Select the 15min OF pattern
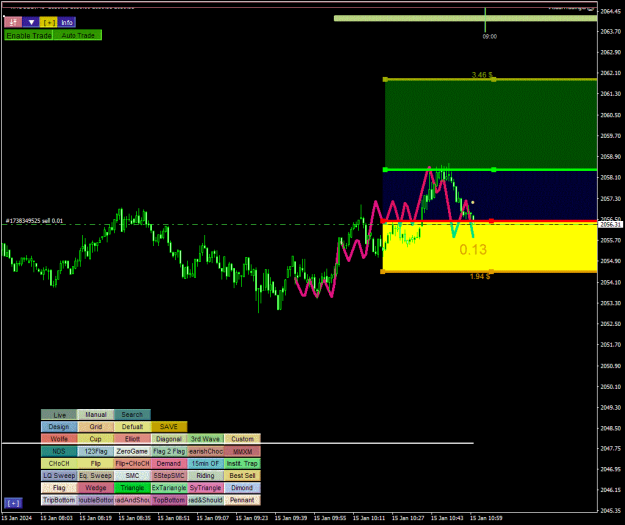 pos(205,463)
